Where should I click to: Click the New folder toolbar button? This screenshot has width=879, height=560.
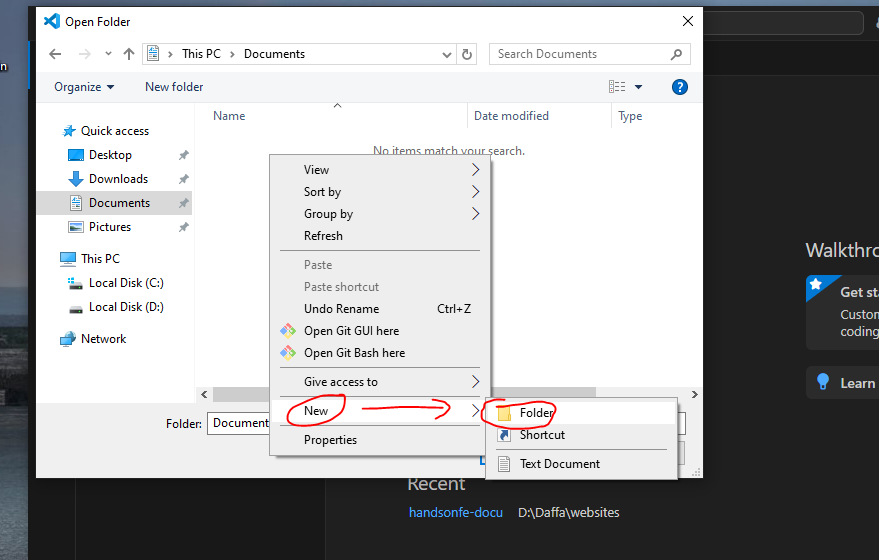point(174,87)
